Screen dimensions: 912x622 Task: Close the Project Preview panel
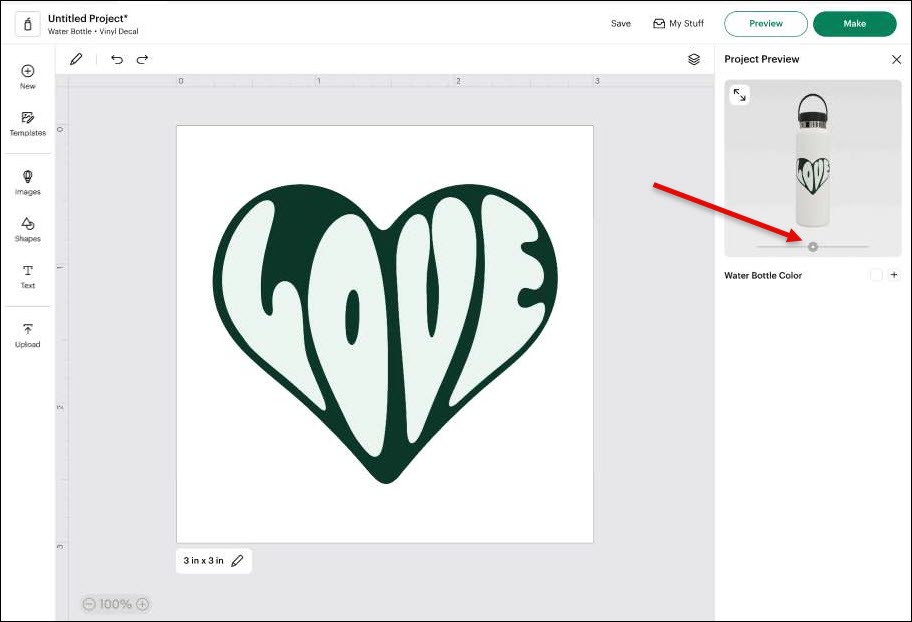[896, 60]
